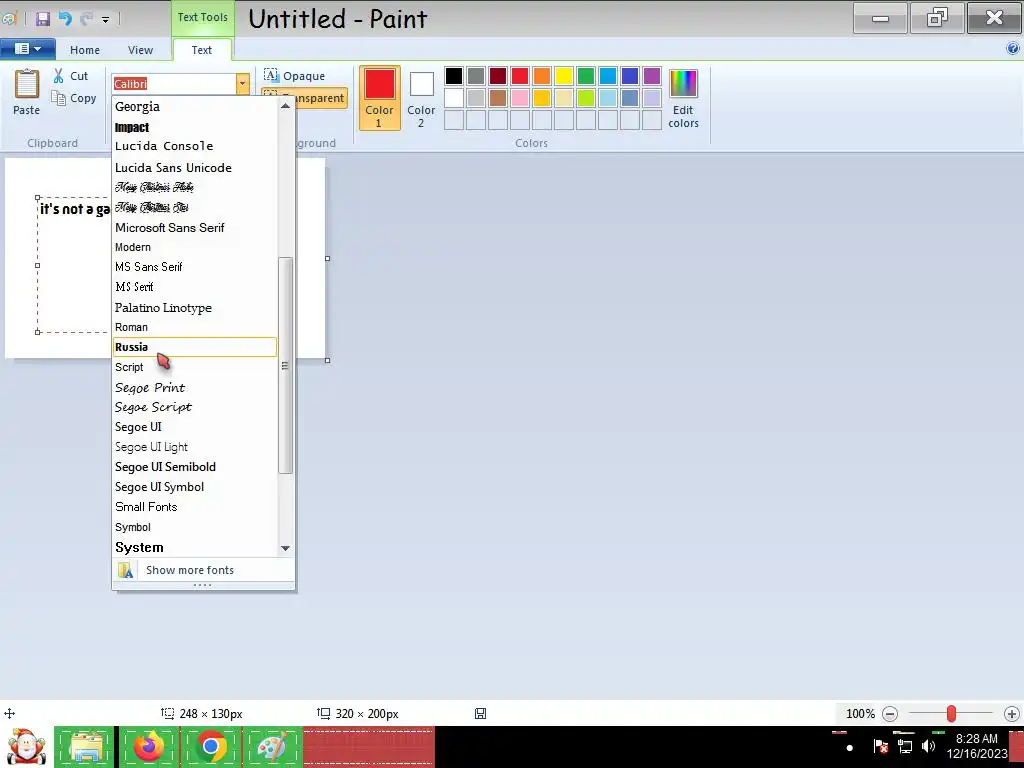Select Color 1 foreground button
This screenshot has height=768, width=1024.
(x=379, y=98)
